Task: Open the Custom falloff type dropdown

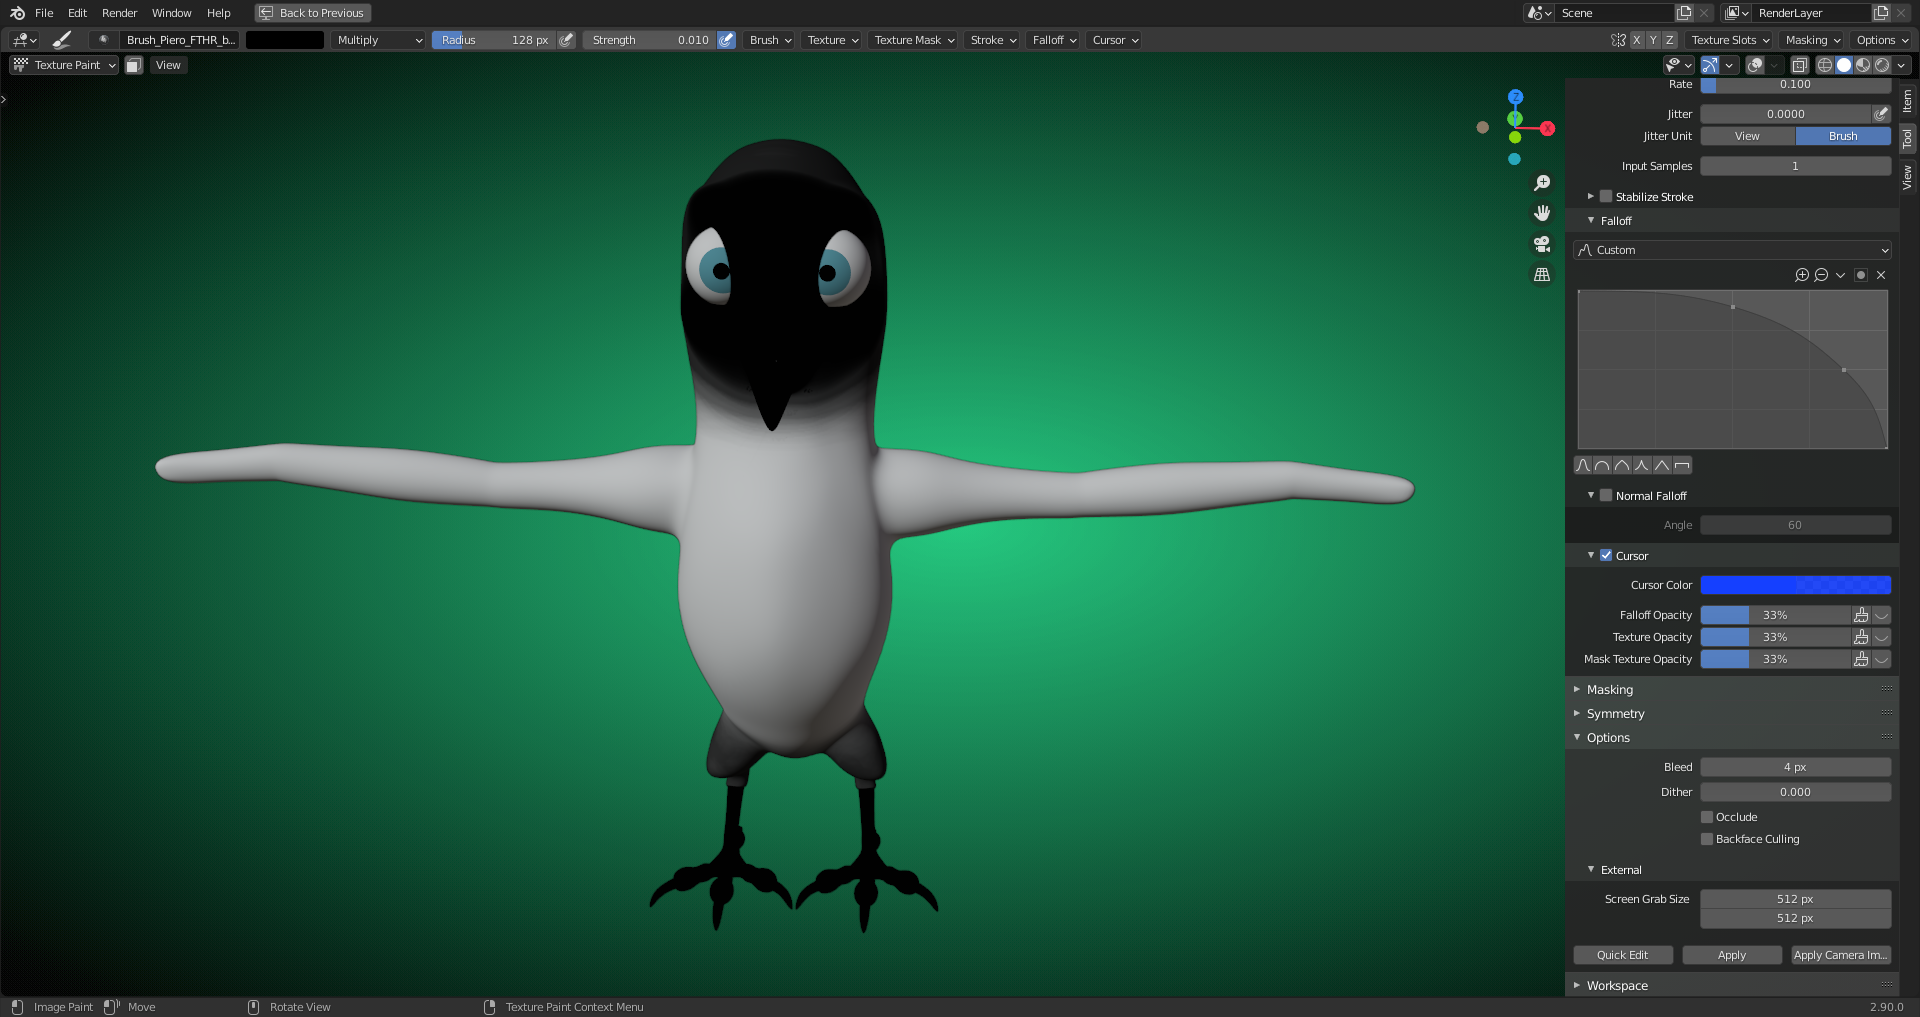Action: coord(1732,250)
